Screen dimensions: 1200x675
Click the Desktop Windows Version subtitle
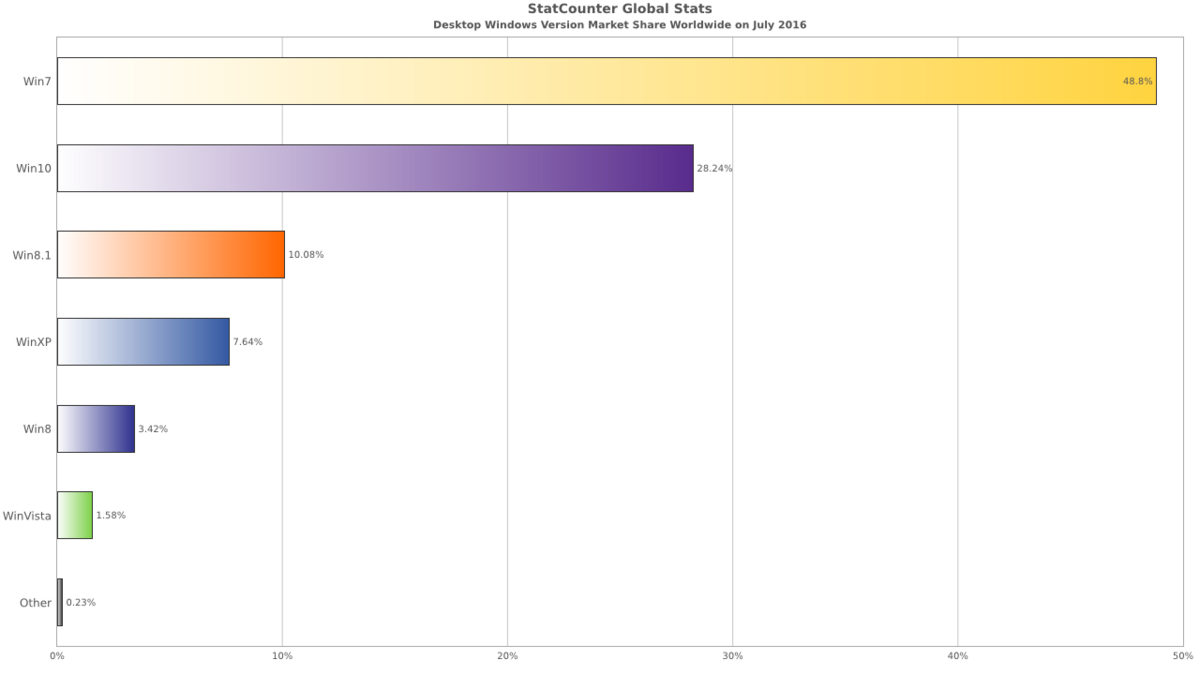point(620,24)
